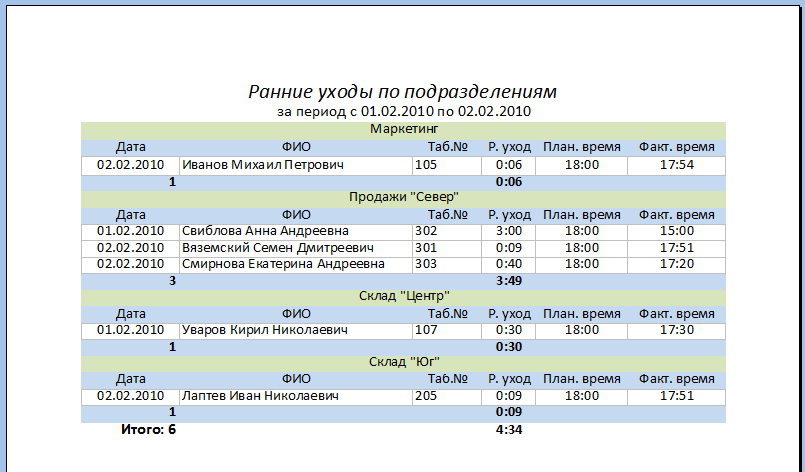Click the early leave value '0:40' for Смирнова
Image resolution: width=805 pixels, height=472 pixels.
(x=509, y=265)
